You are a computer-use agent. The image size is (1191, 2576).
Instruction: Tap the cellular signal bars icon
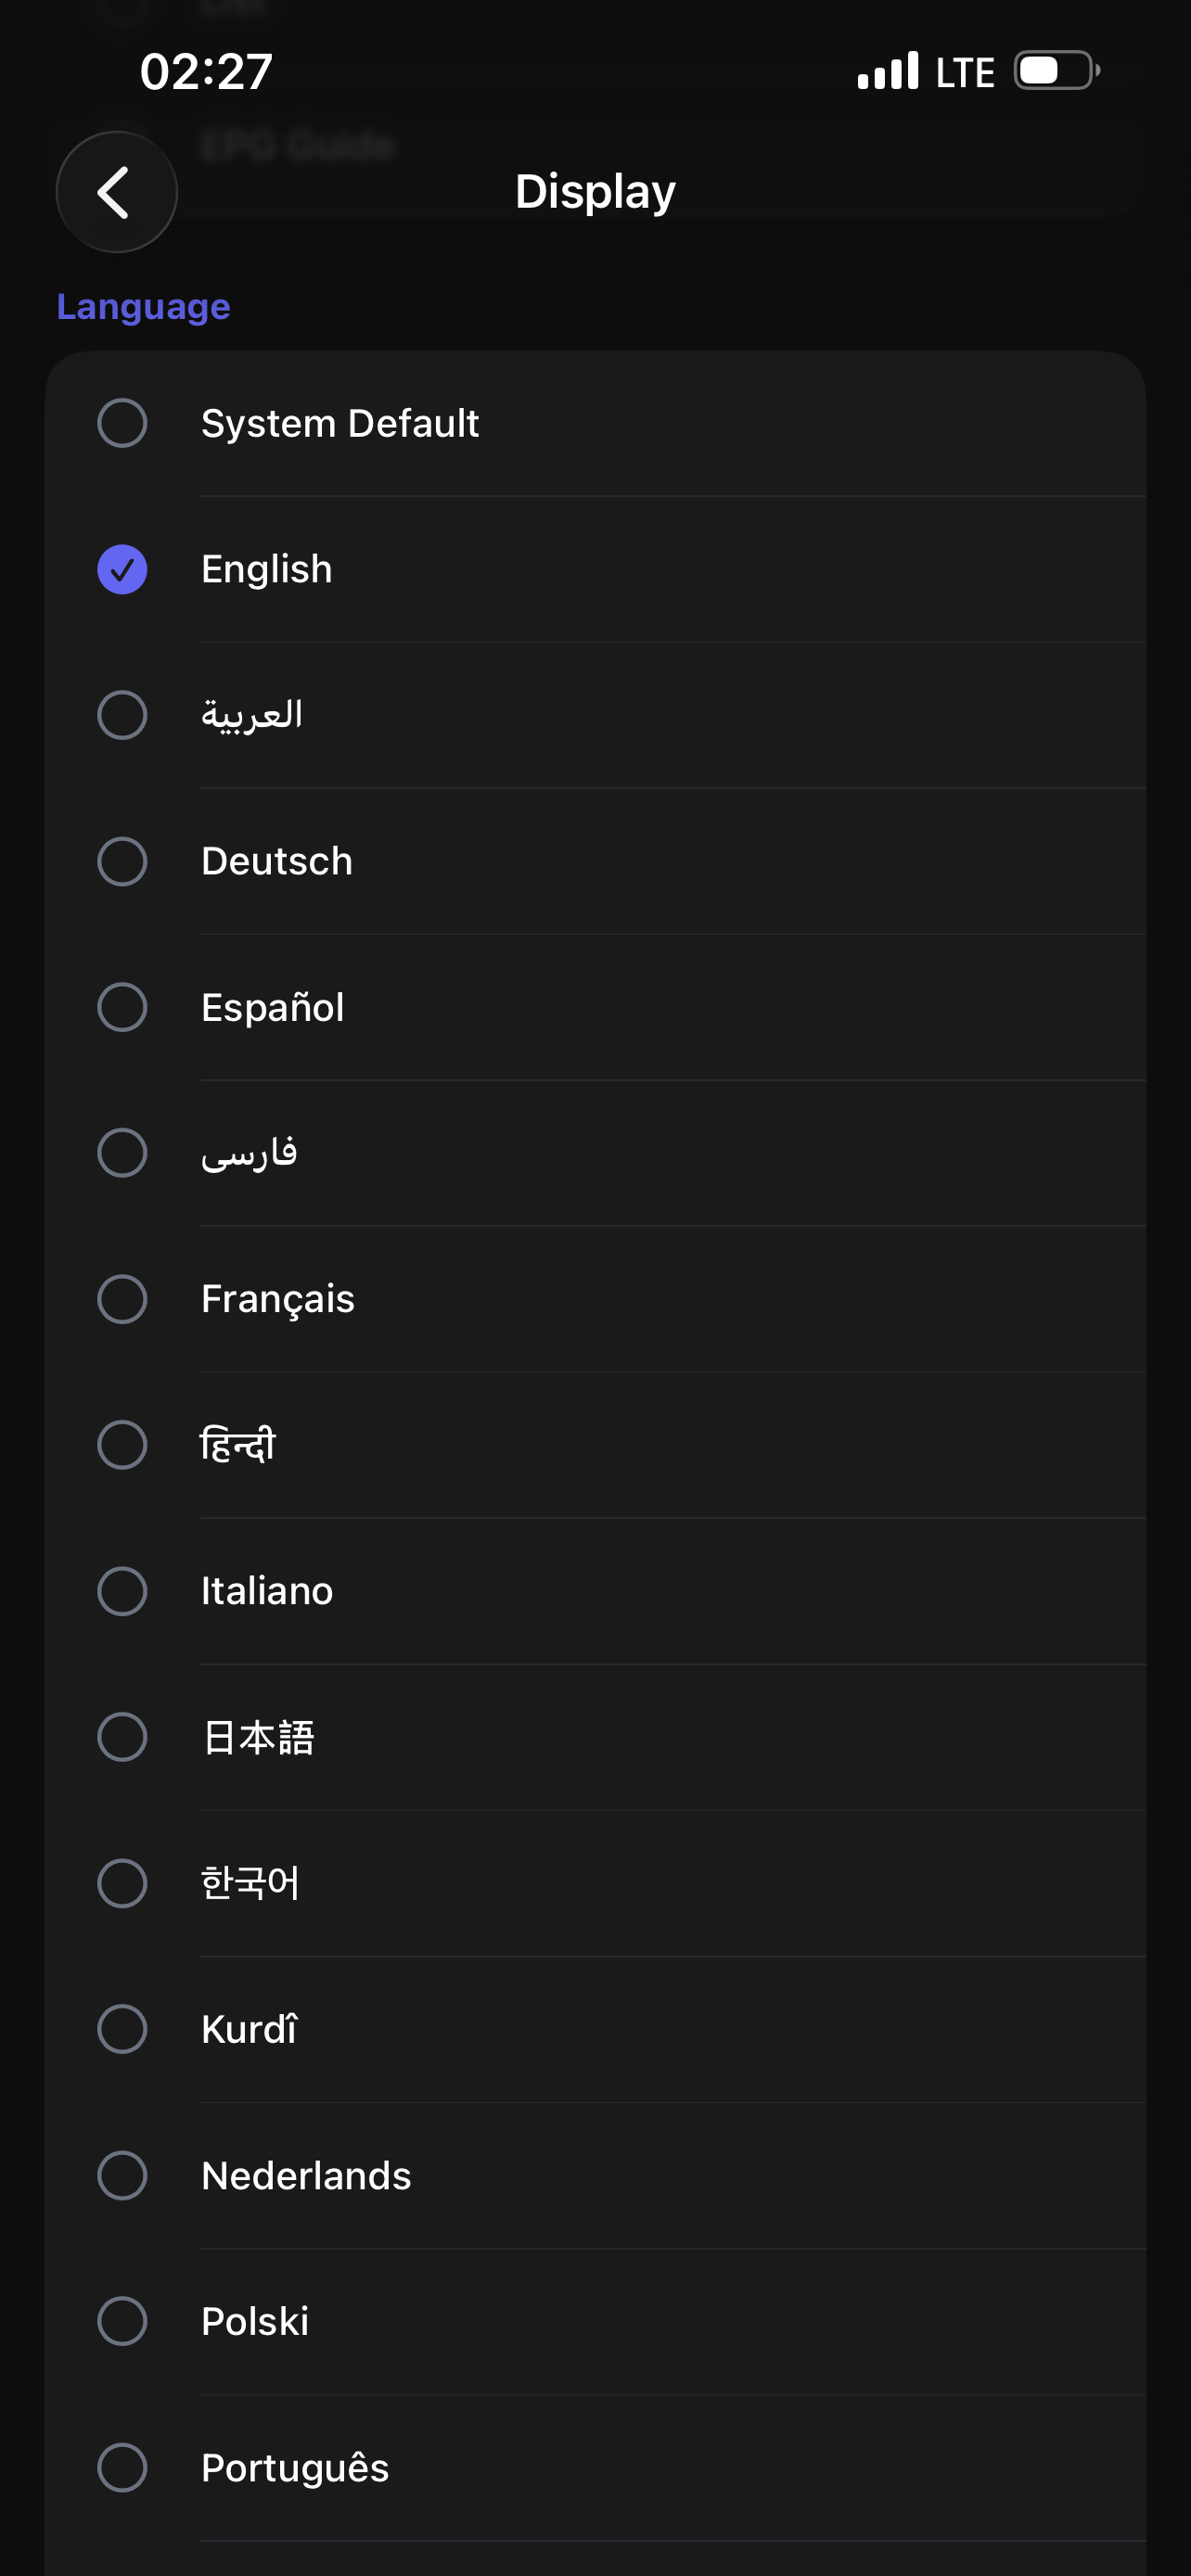pyautogui.click(x=888, y=71)
